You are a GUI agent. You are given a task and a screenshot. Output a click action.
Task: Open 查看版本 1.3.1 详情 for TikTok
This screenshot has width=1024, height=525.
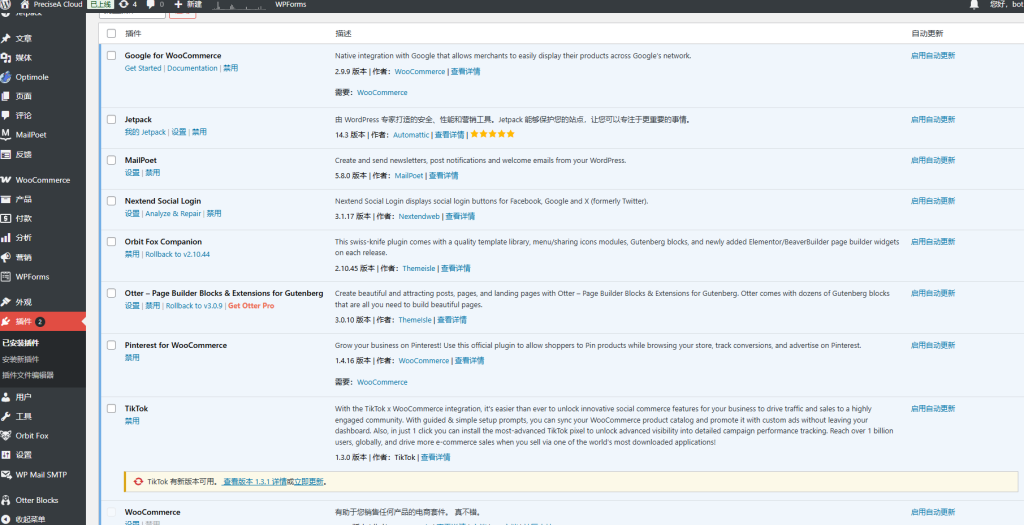255,482
